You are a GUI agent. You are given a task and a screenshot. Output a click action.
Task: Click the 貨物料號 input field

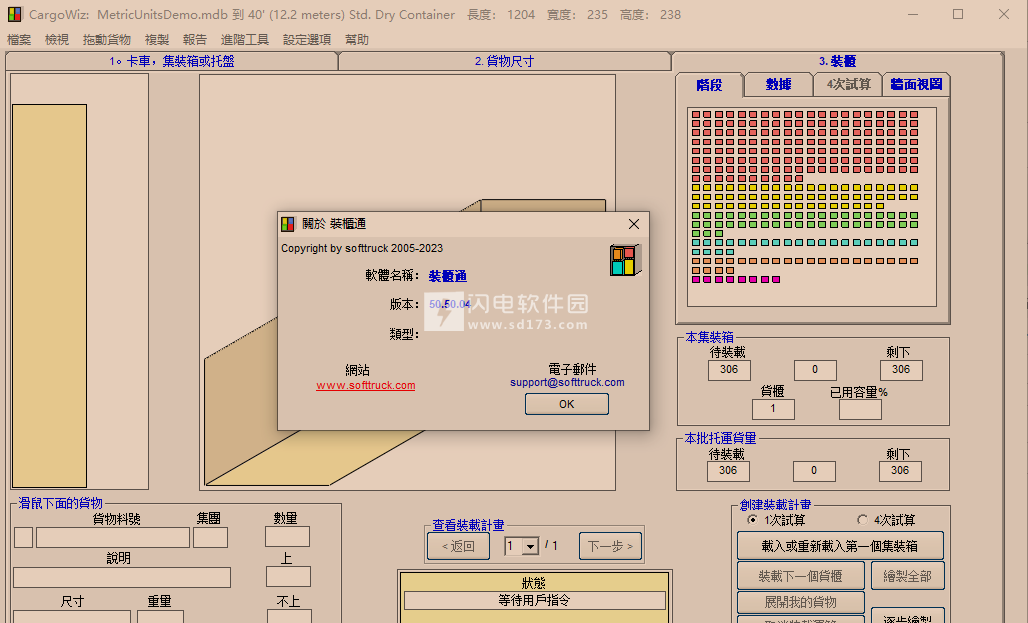113,538
